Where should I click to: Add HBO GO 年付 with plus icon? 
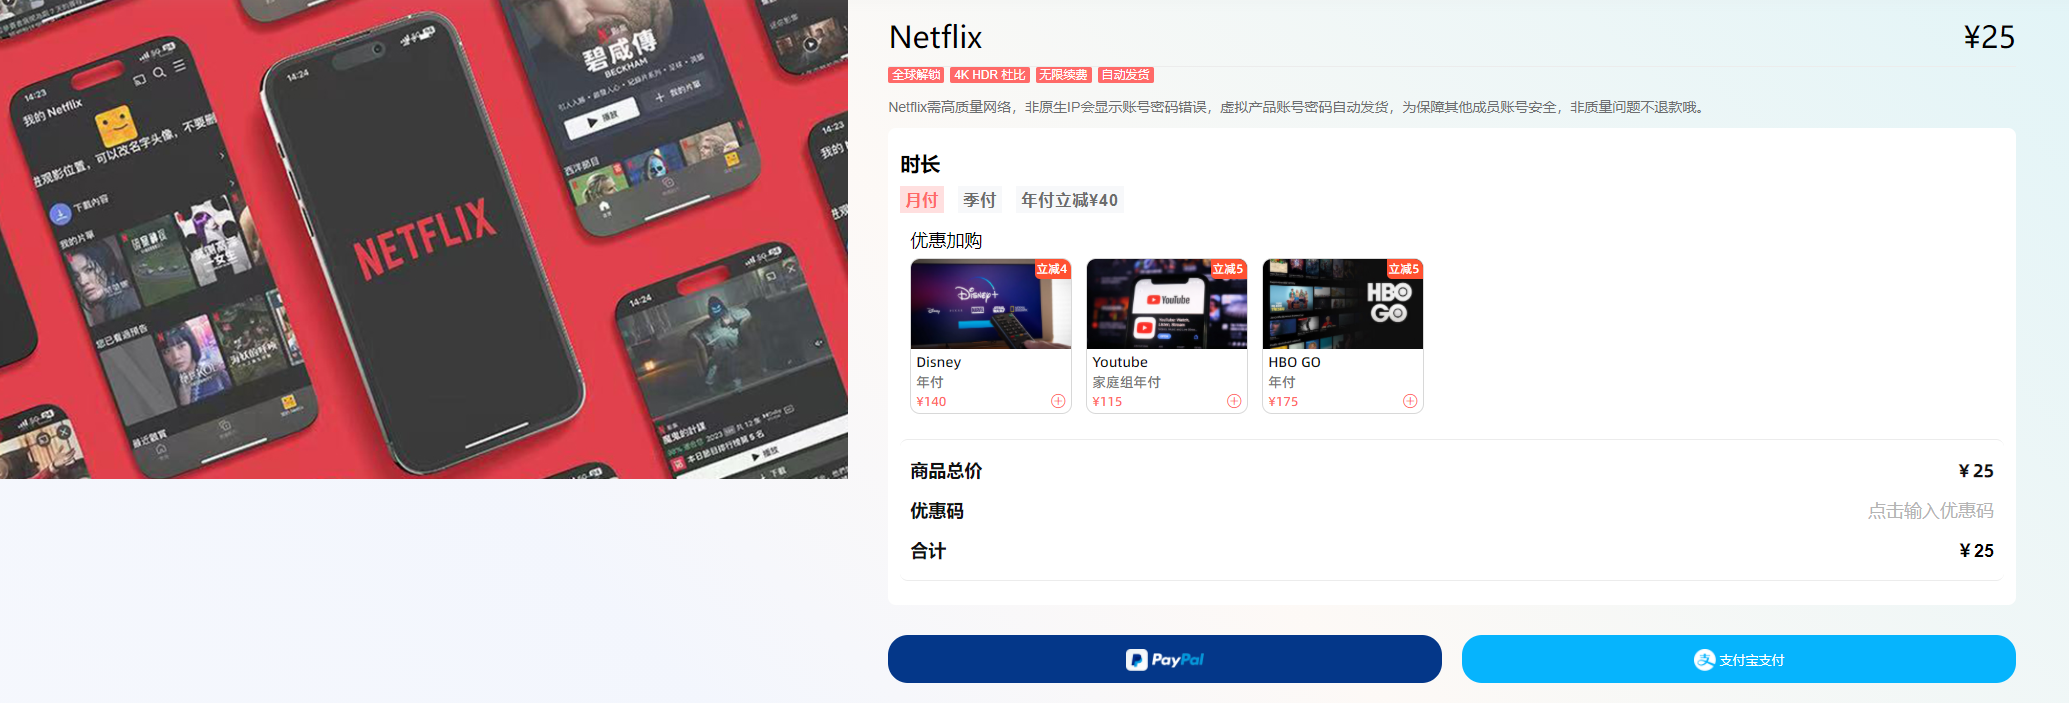[x=1410, y=401]
